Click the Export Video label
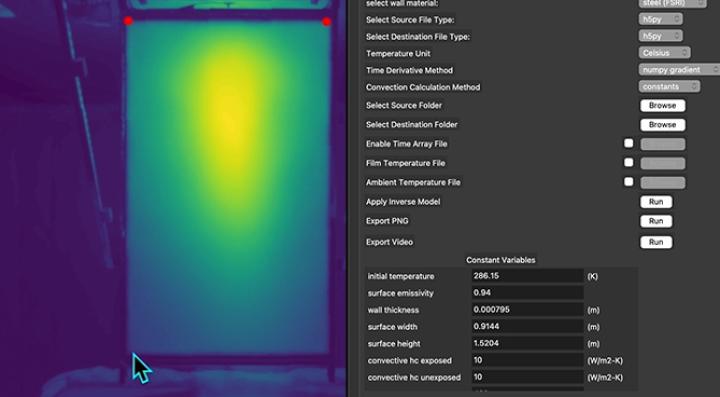This screenshot has width=720, height=397. 389,242
